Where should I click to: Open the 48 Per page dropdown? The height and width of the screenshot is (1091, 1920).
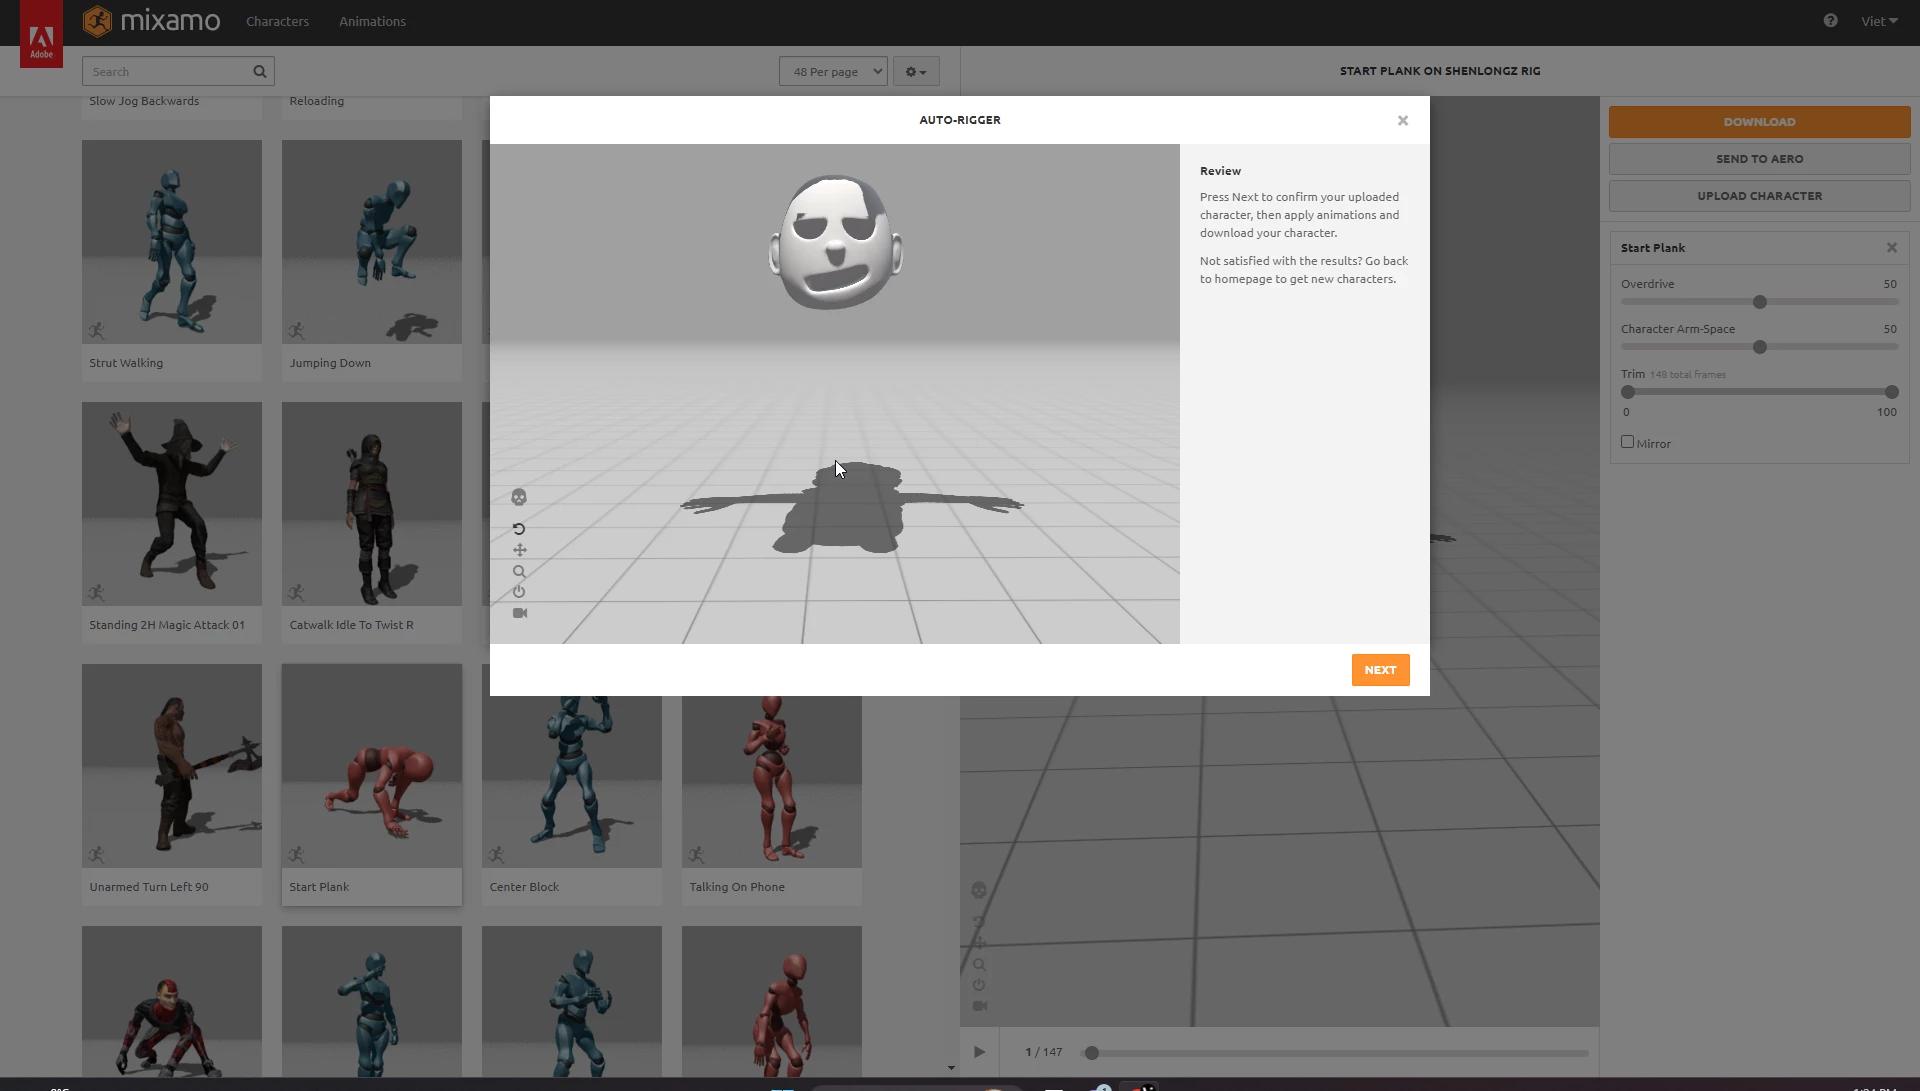point(833,71)
